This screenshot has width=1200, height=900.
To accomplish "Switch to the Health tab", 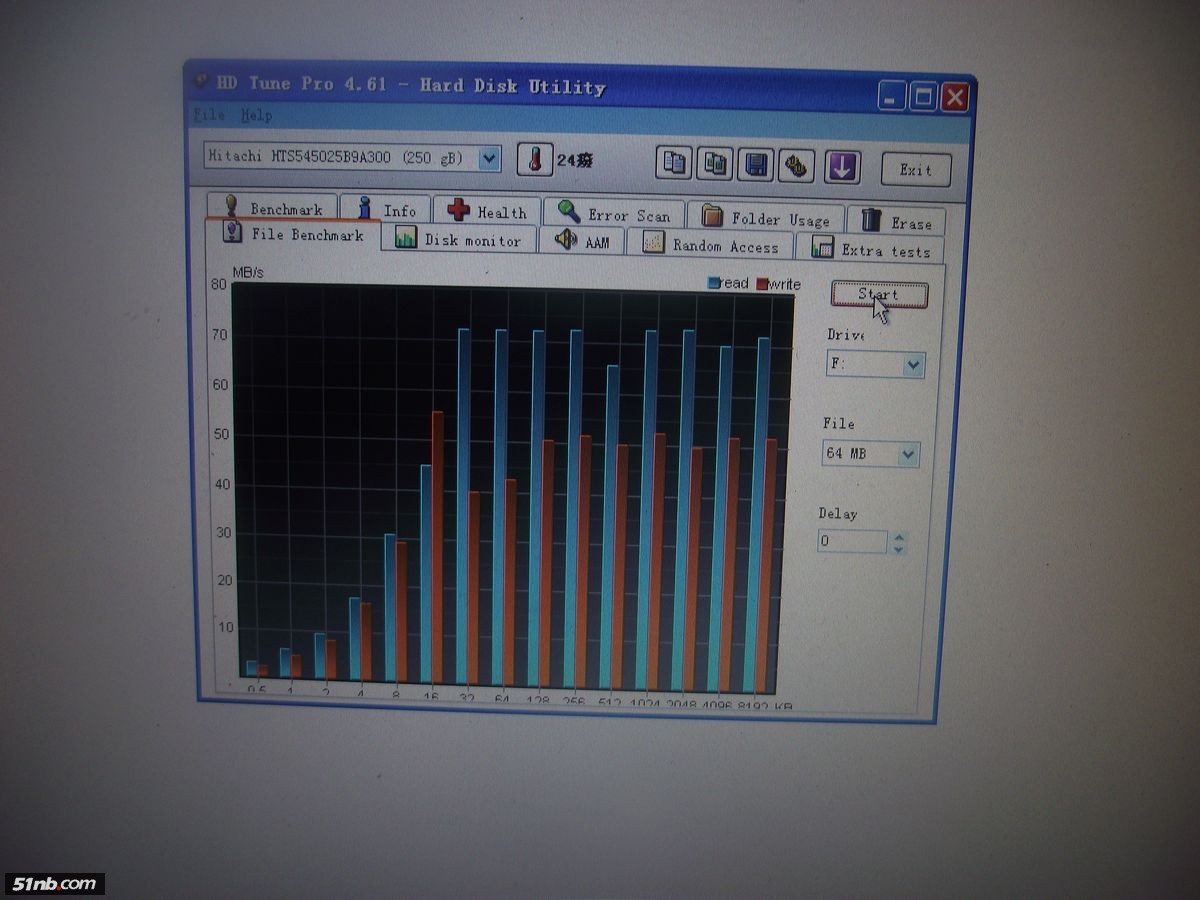I will click(488, 212).
